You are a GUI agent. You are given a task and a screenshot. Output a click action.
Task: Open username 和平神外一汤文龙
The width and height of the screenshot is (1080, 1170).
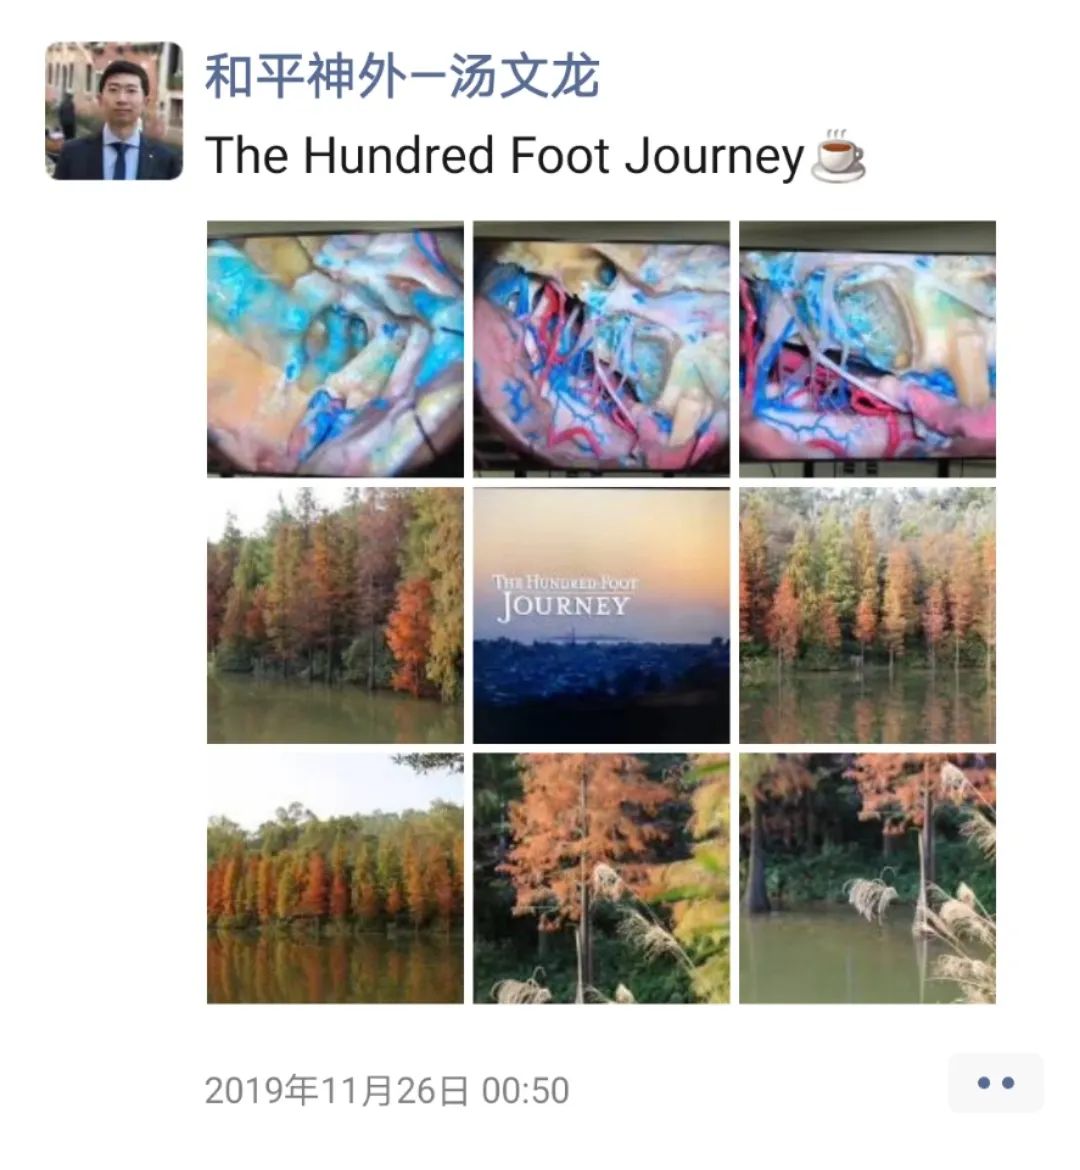[402, 77]
